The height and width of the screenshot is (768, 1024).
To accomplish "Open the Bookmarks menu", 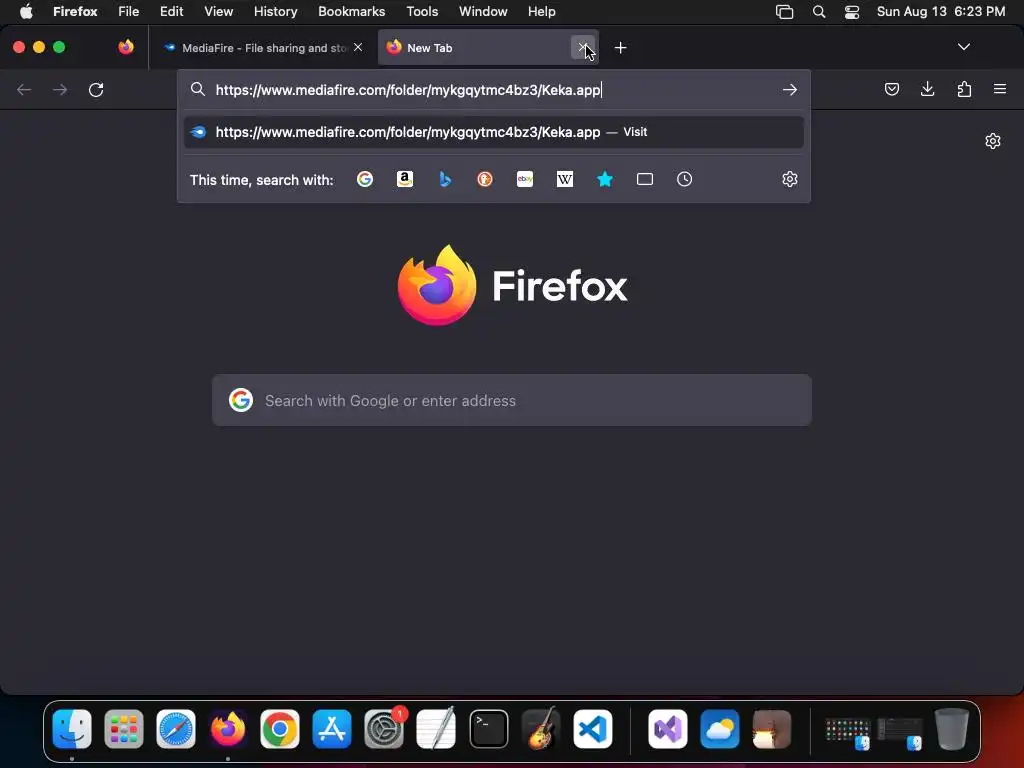I will 351,12.
